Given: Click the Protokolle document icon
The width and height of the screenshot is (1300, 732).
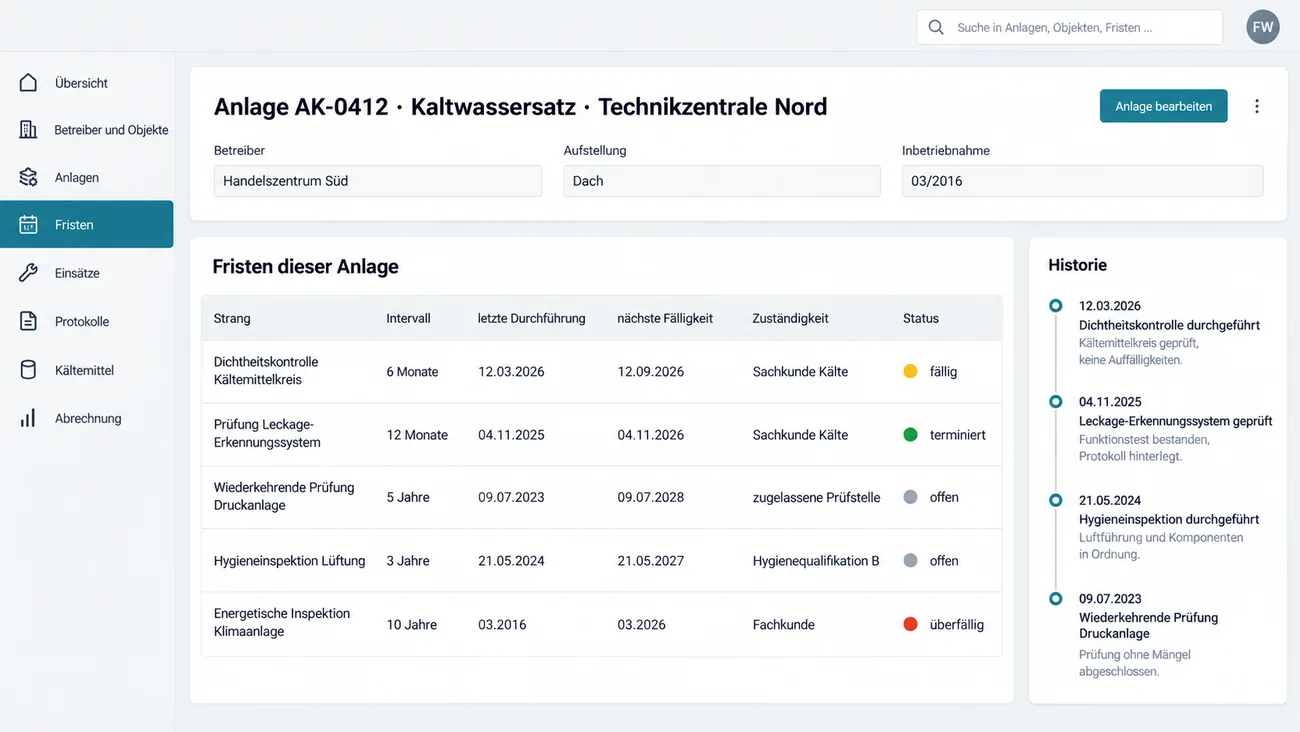Looking at the screenshot, I should (28, 321).
